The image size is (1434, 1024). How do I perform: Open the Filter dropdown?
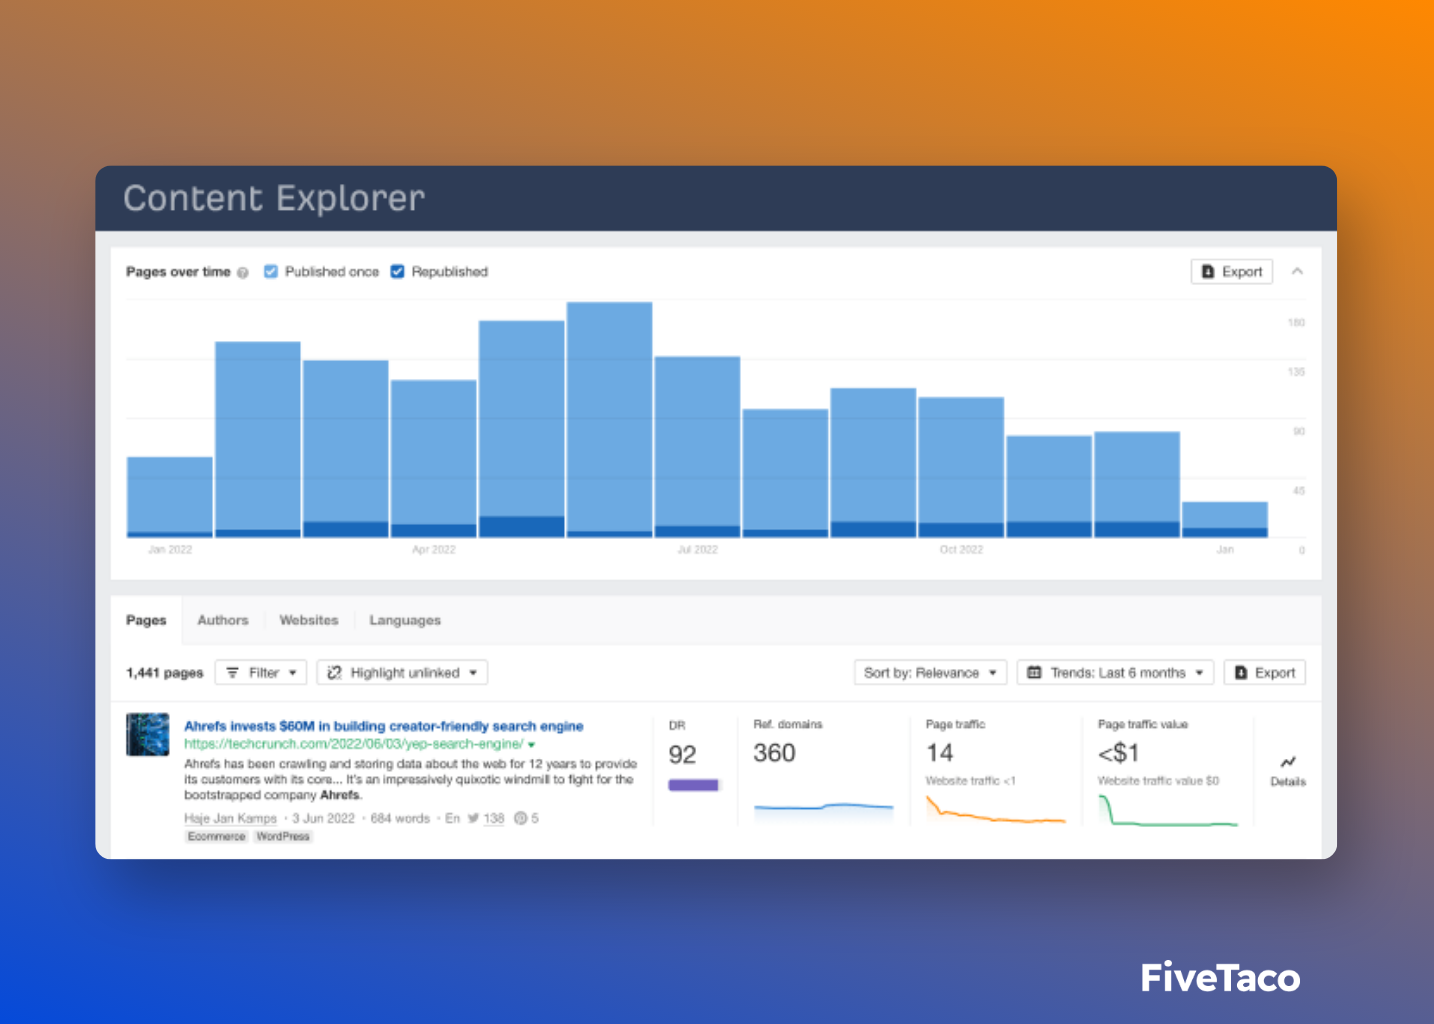[262, 673]
